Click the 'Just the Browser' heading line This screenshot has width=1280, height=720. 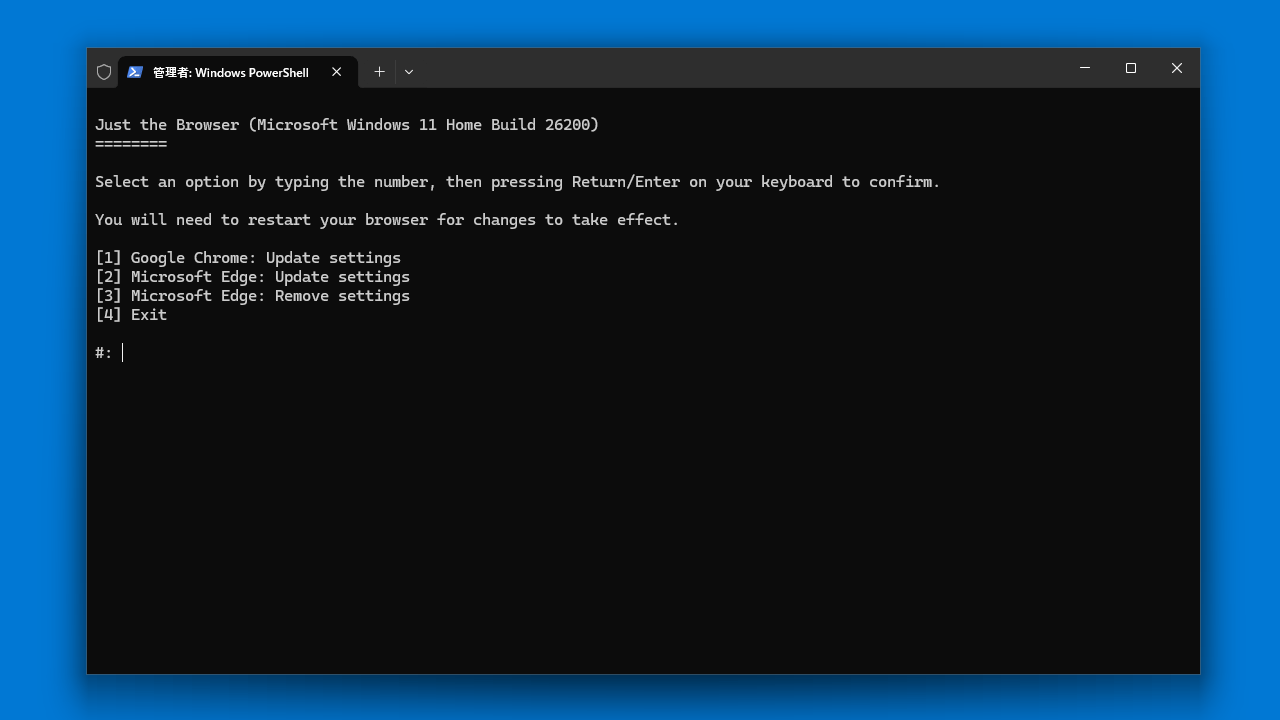347,125
